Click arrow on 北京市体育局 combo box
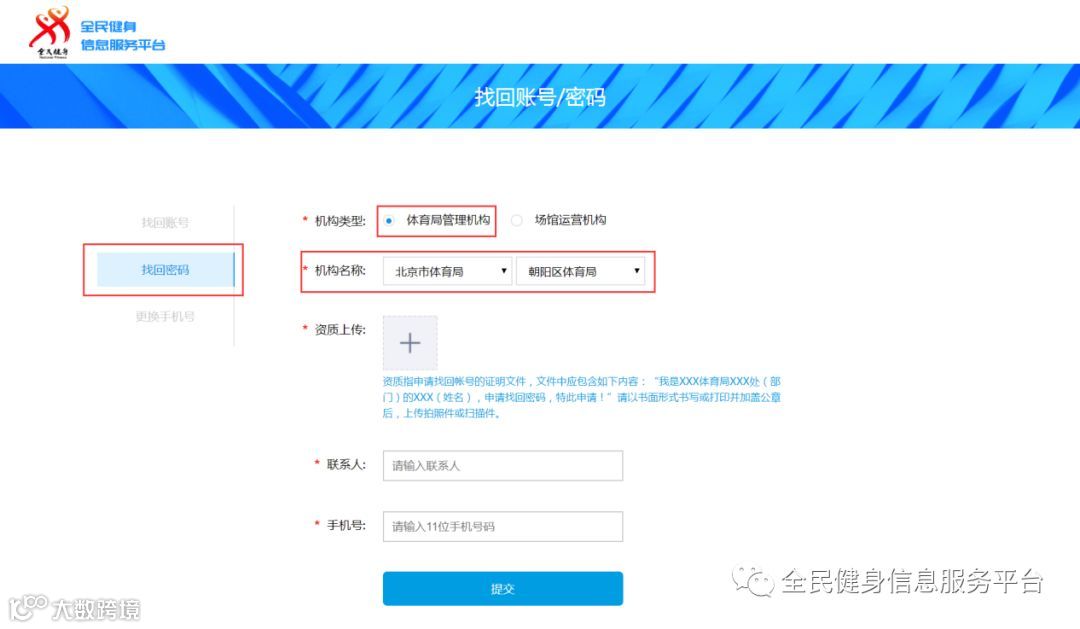Viewport: 1080px width, 629px height. (503, 271)
